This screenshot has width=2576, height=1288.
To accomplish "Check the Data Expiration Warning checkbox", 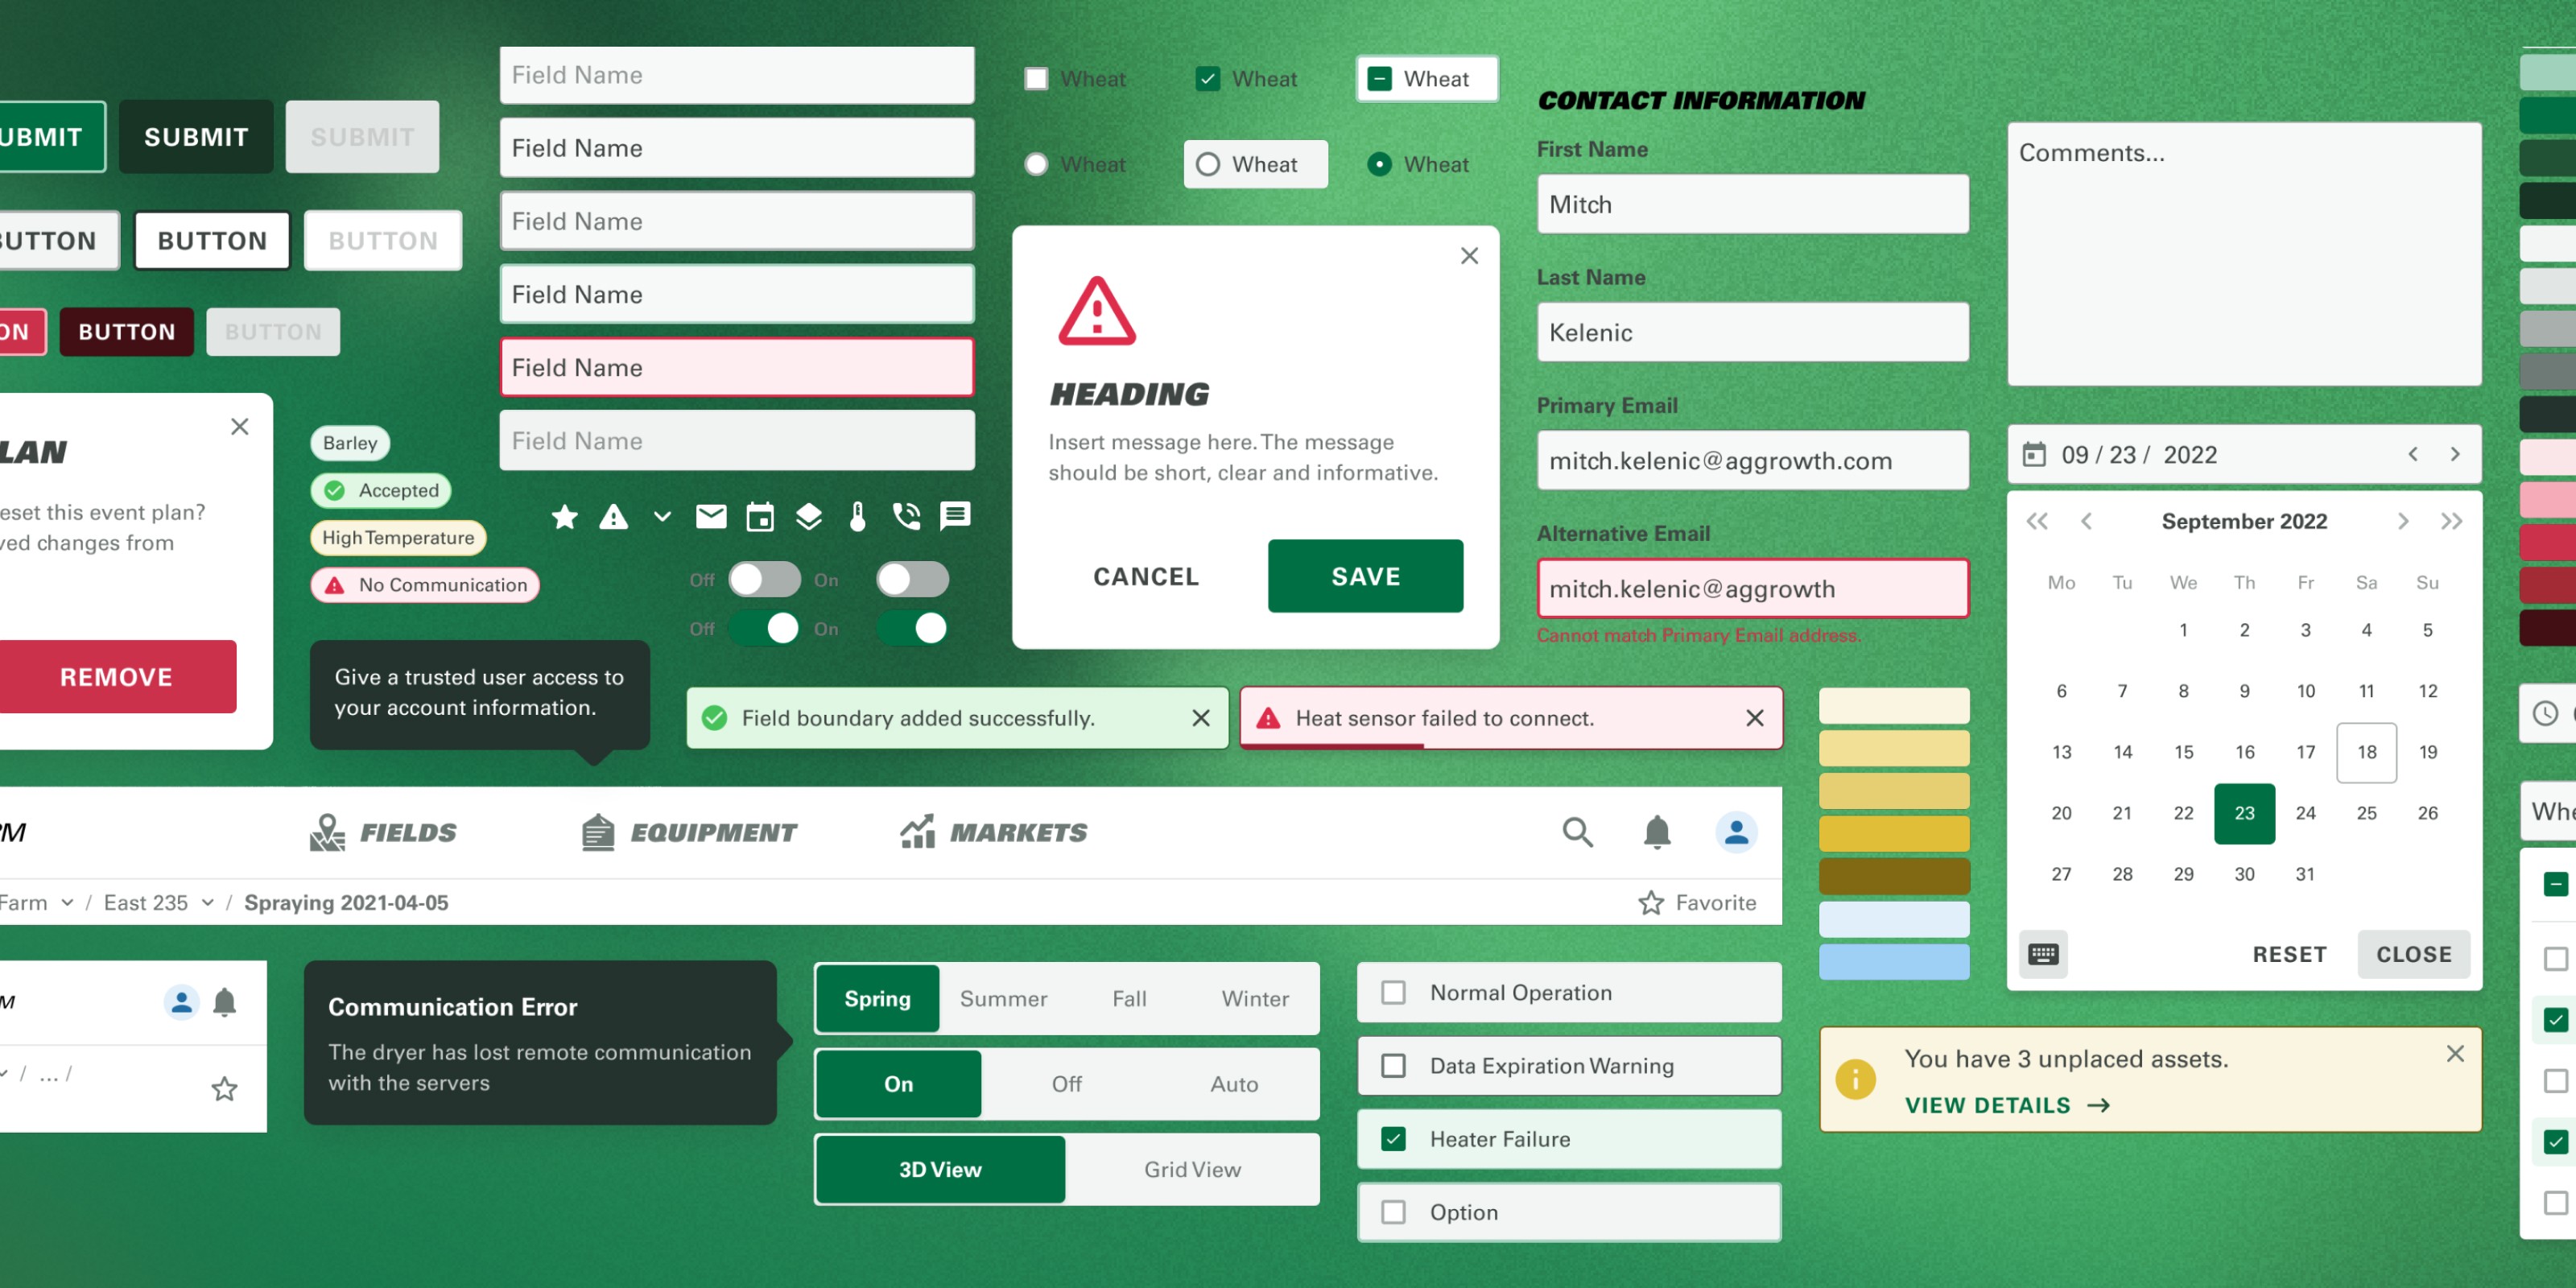I will (1393, 1066).
